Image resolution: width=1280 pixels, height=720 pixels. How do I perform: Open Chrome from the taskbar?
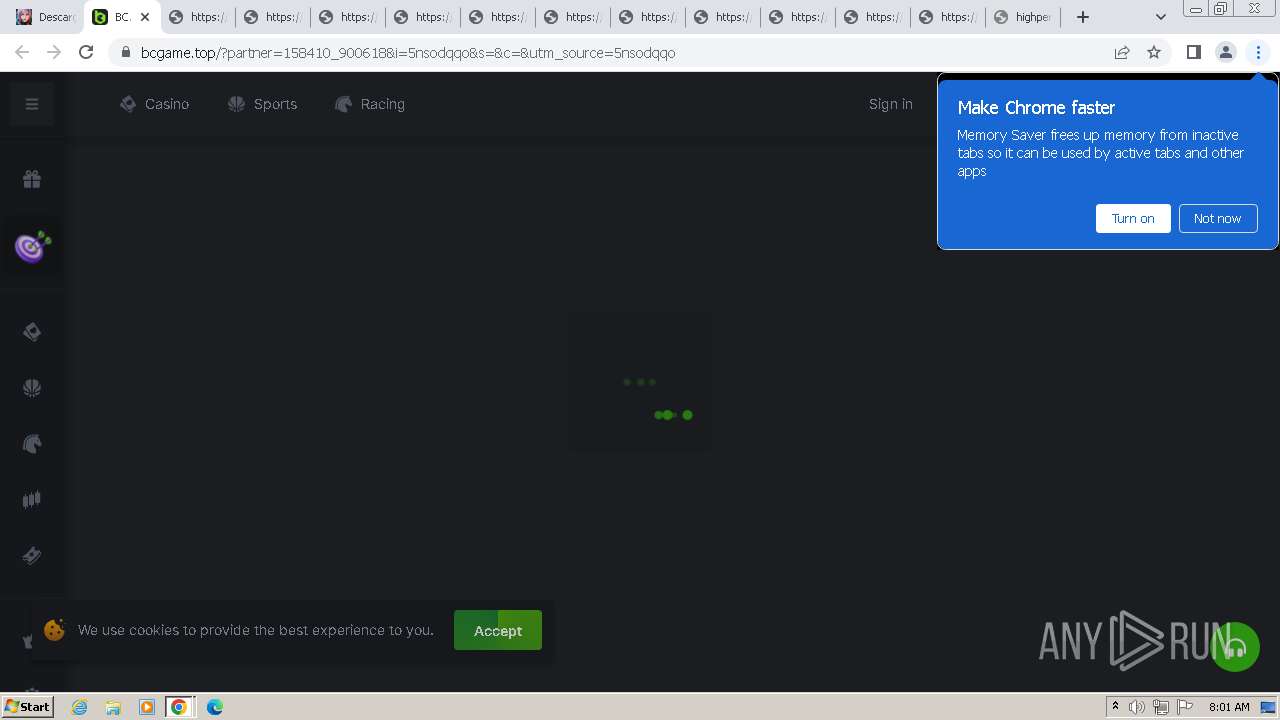coord(179,707)
